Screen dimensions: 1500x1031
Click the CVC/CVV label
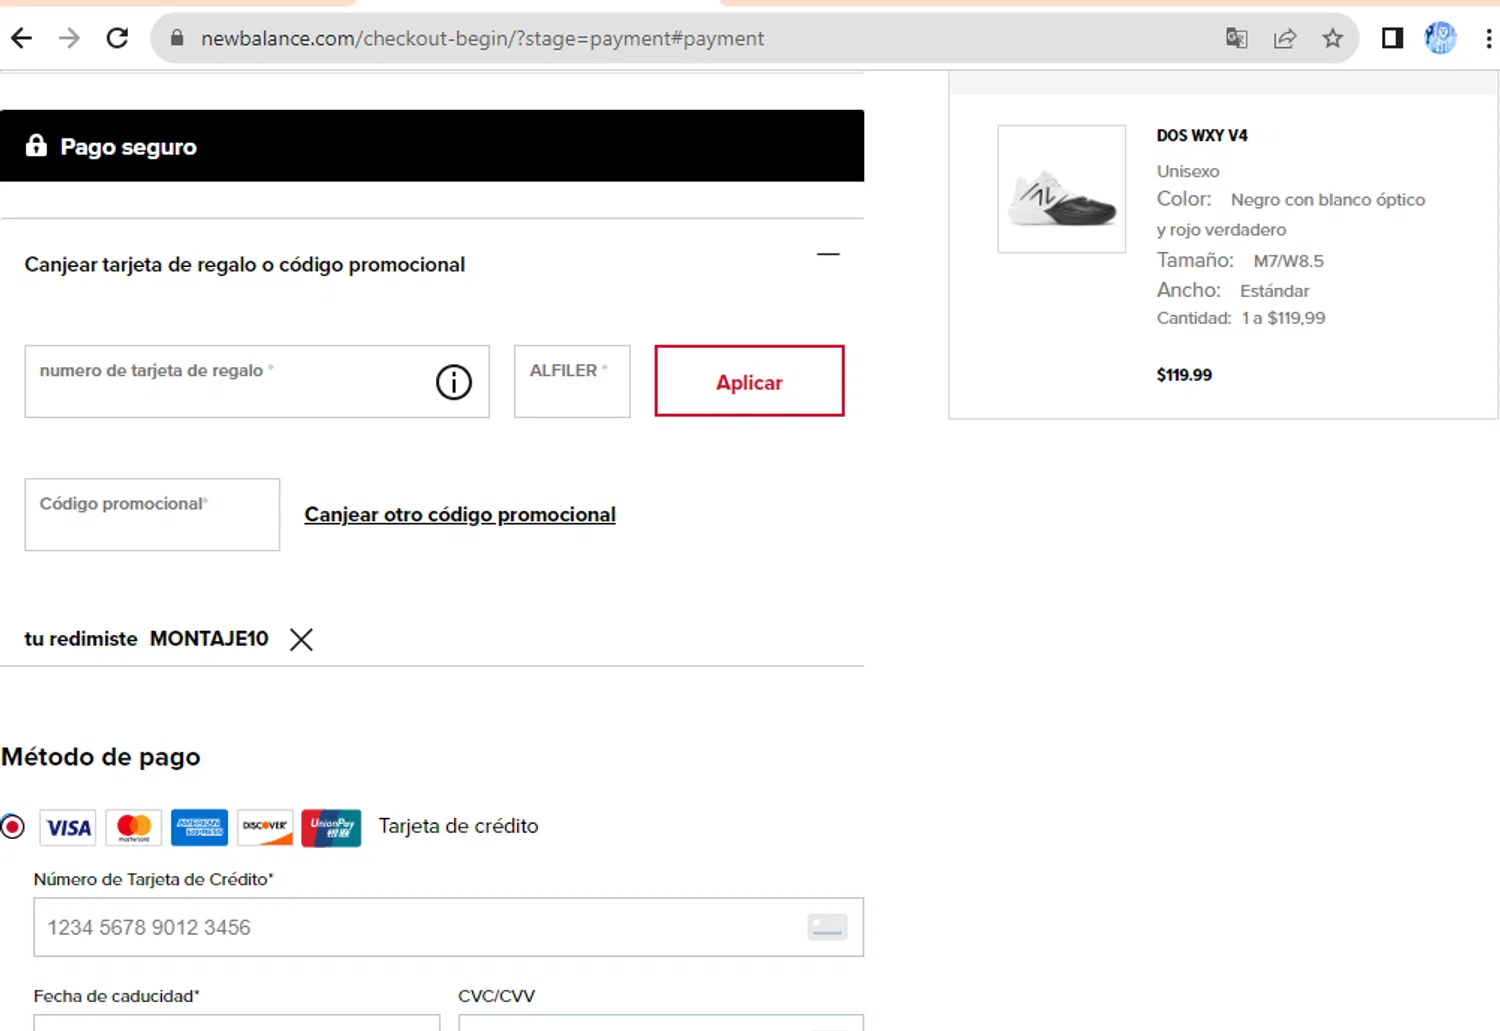pos(497,996)
